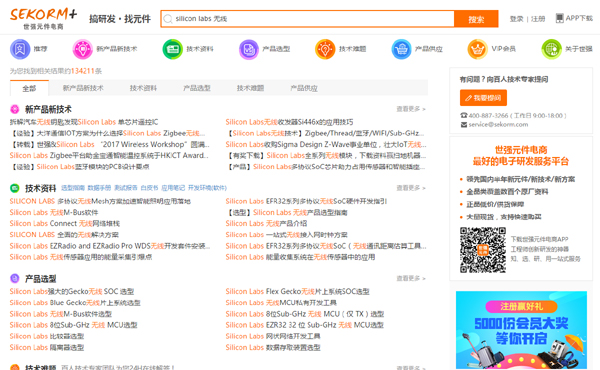
Task: Open the 推荐 navigation icon
Action: pos(20,49)
